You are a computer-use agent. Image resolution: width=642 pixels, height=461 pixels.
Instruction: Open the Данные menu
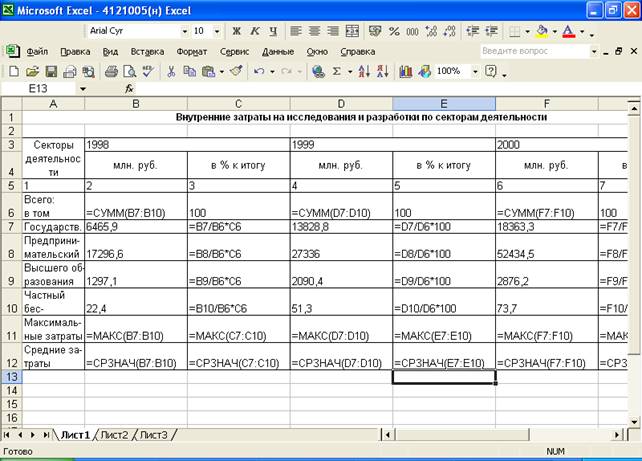pos(277,51)
